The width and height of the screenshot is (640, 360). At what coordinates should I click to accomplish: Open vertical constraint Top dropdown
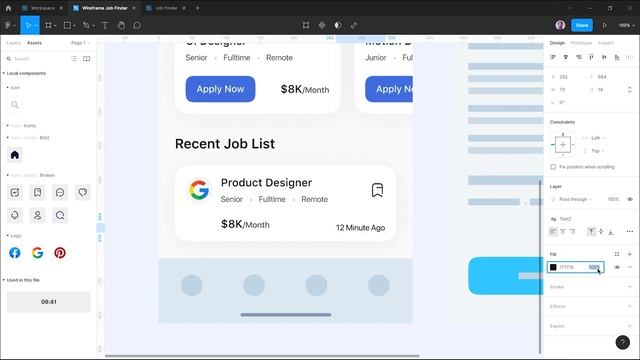598,151
